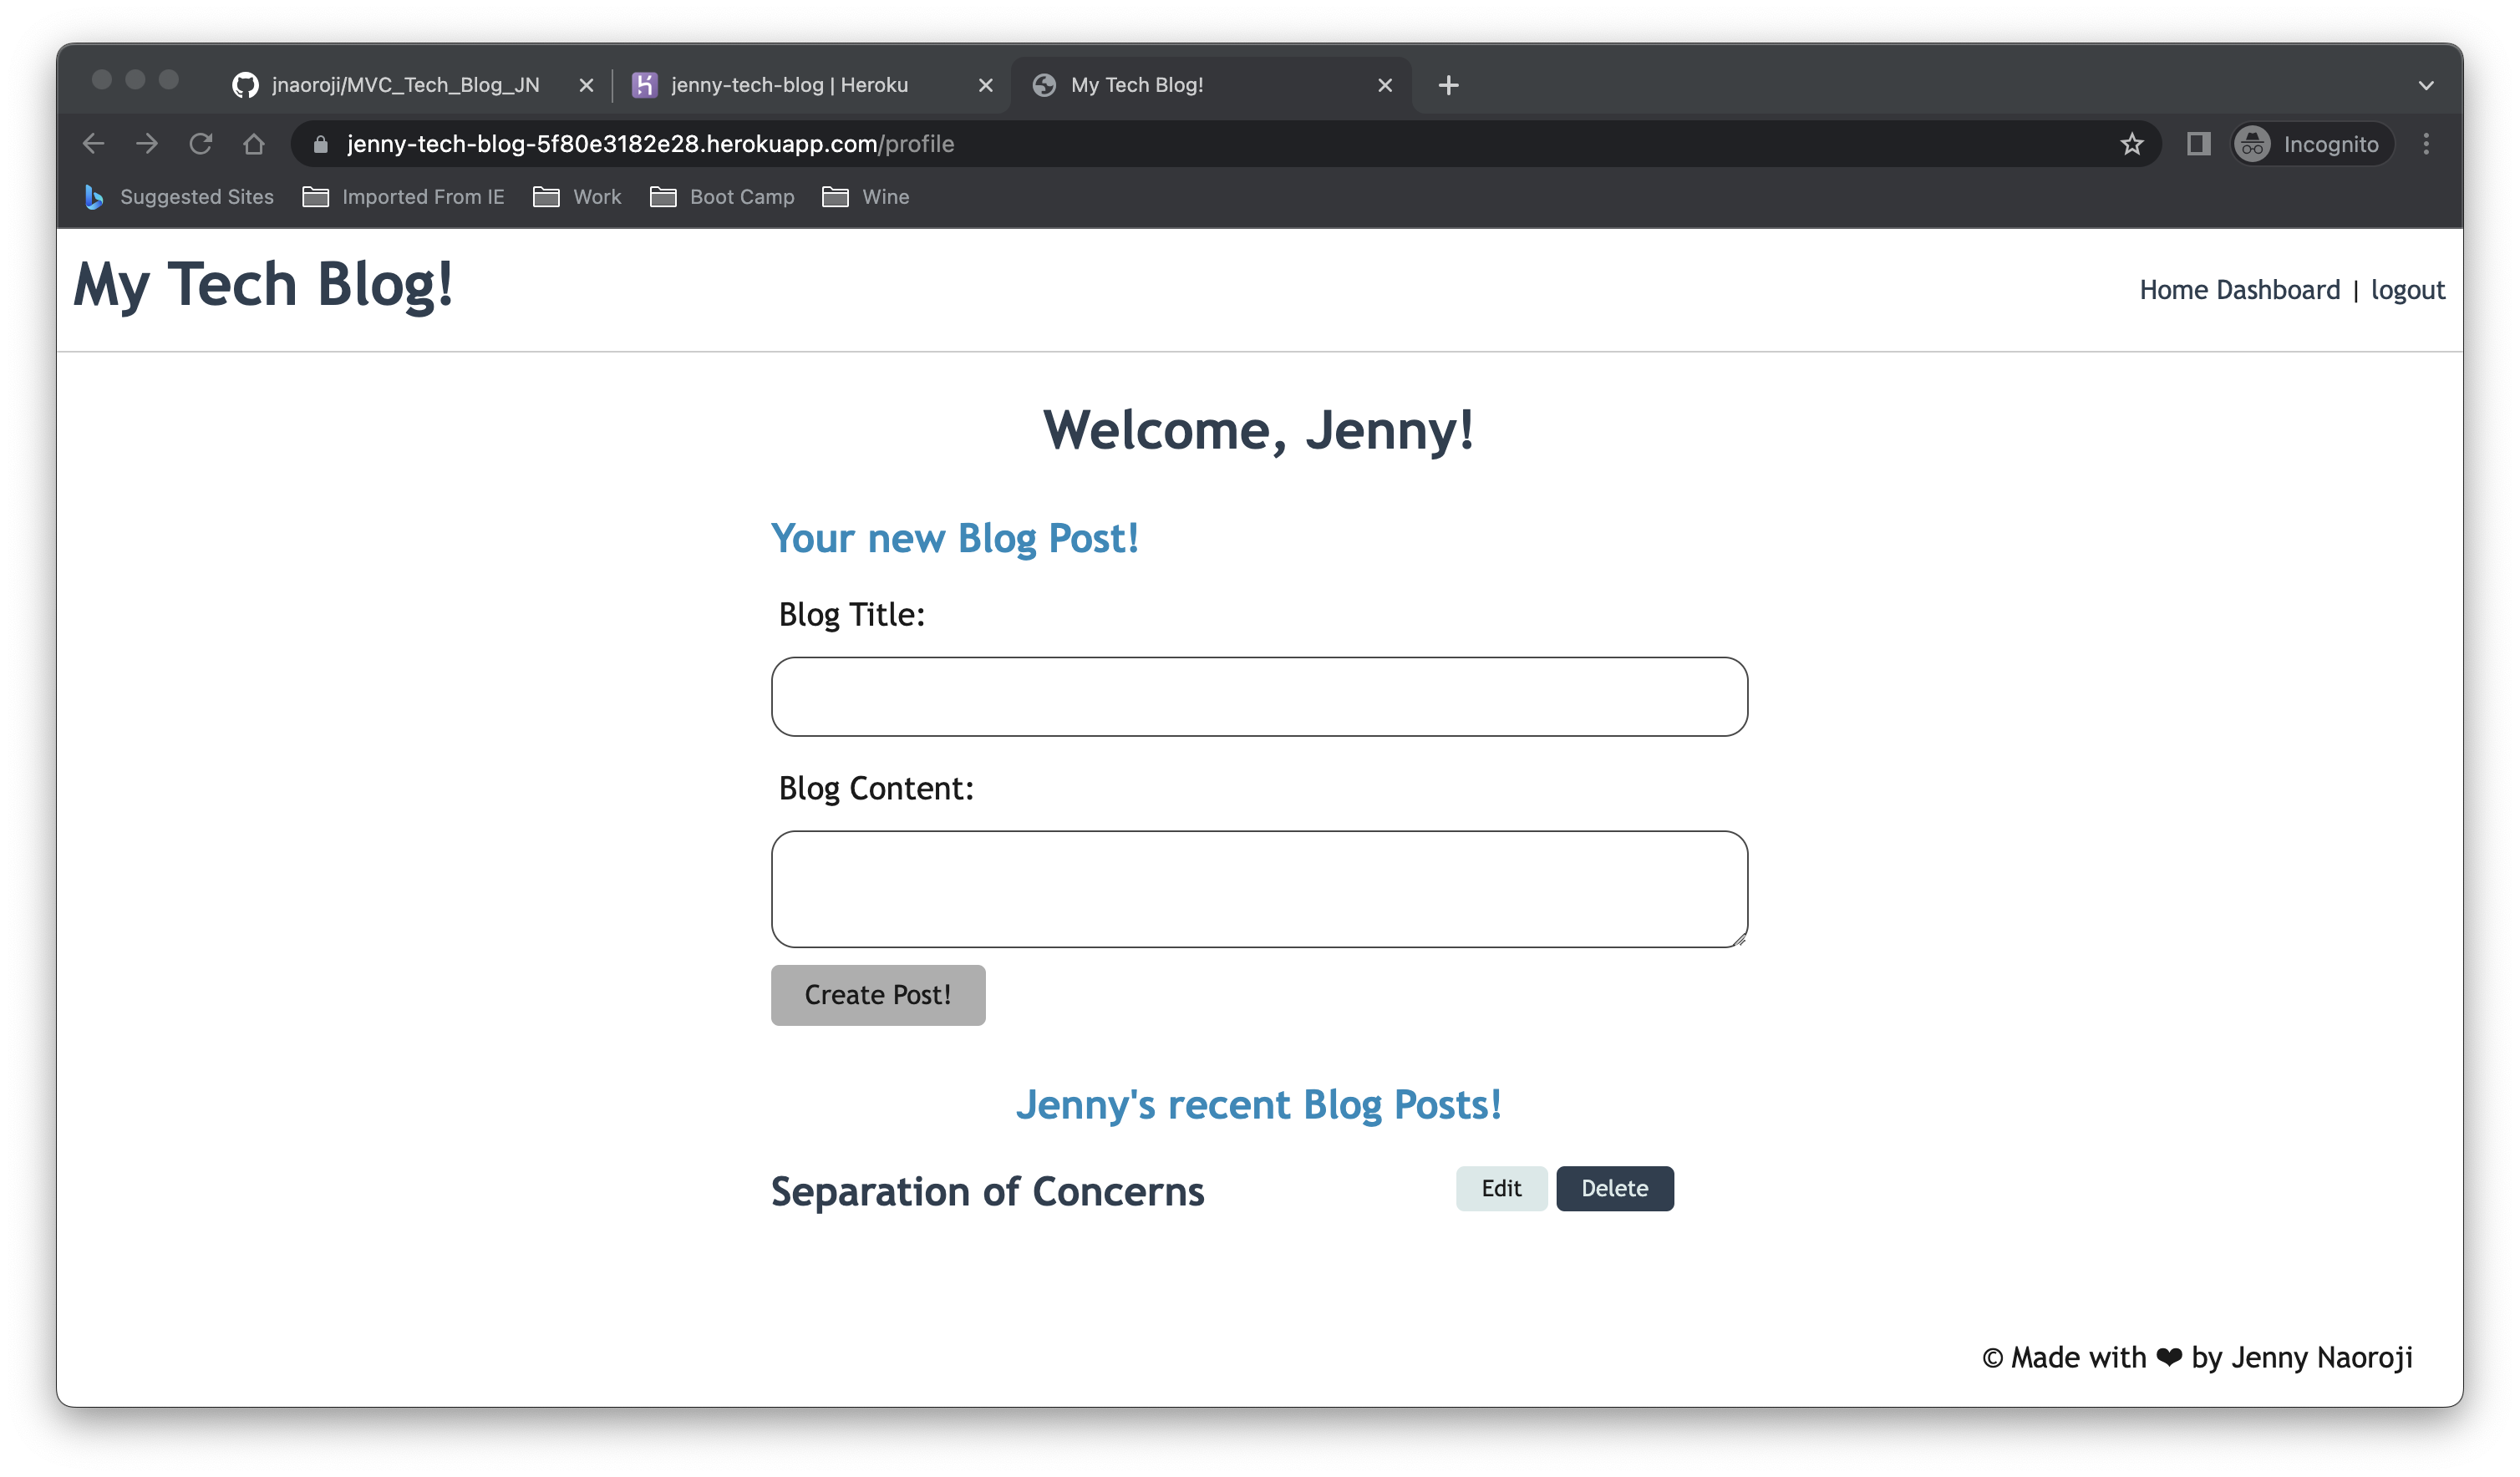Expand the tab search chevron
The height and width of the screenshot is (1477, 2520).
tap(2425, 86)
